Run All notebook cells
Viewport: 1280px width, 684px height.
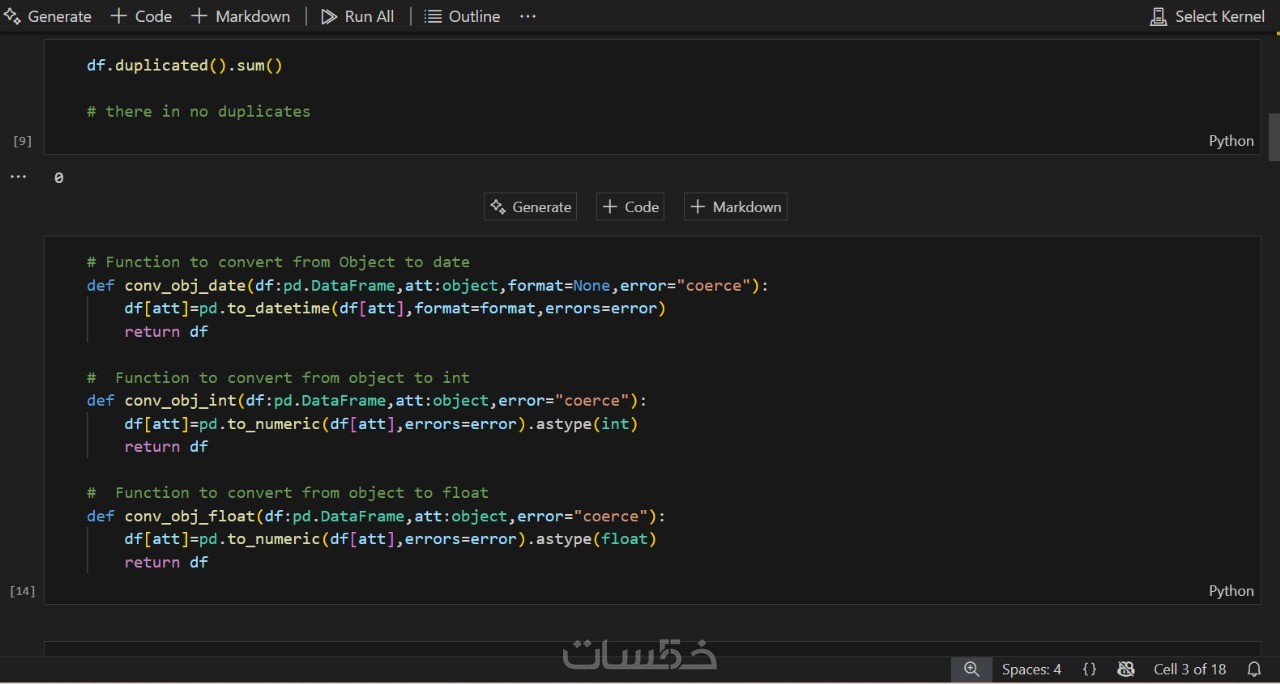(x=357, y=16)
